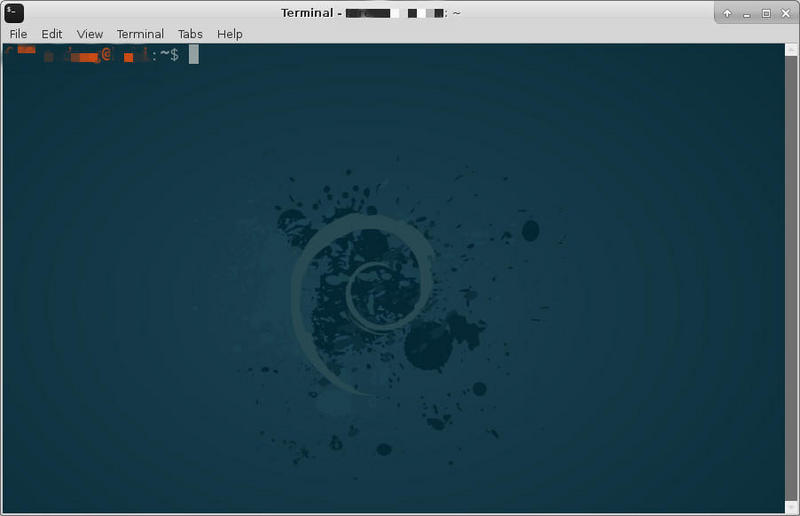Open the View menu

(90, 34)
